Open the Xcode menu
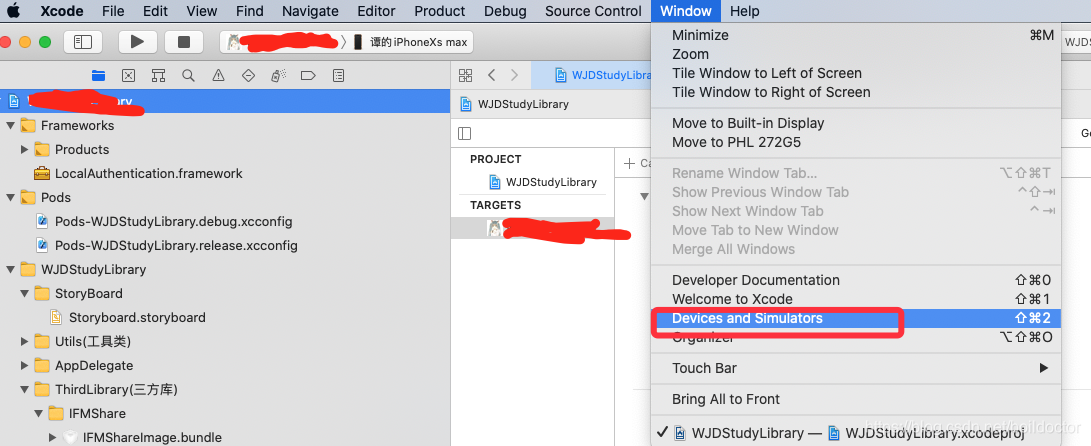 62,11
